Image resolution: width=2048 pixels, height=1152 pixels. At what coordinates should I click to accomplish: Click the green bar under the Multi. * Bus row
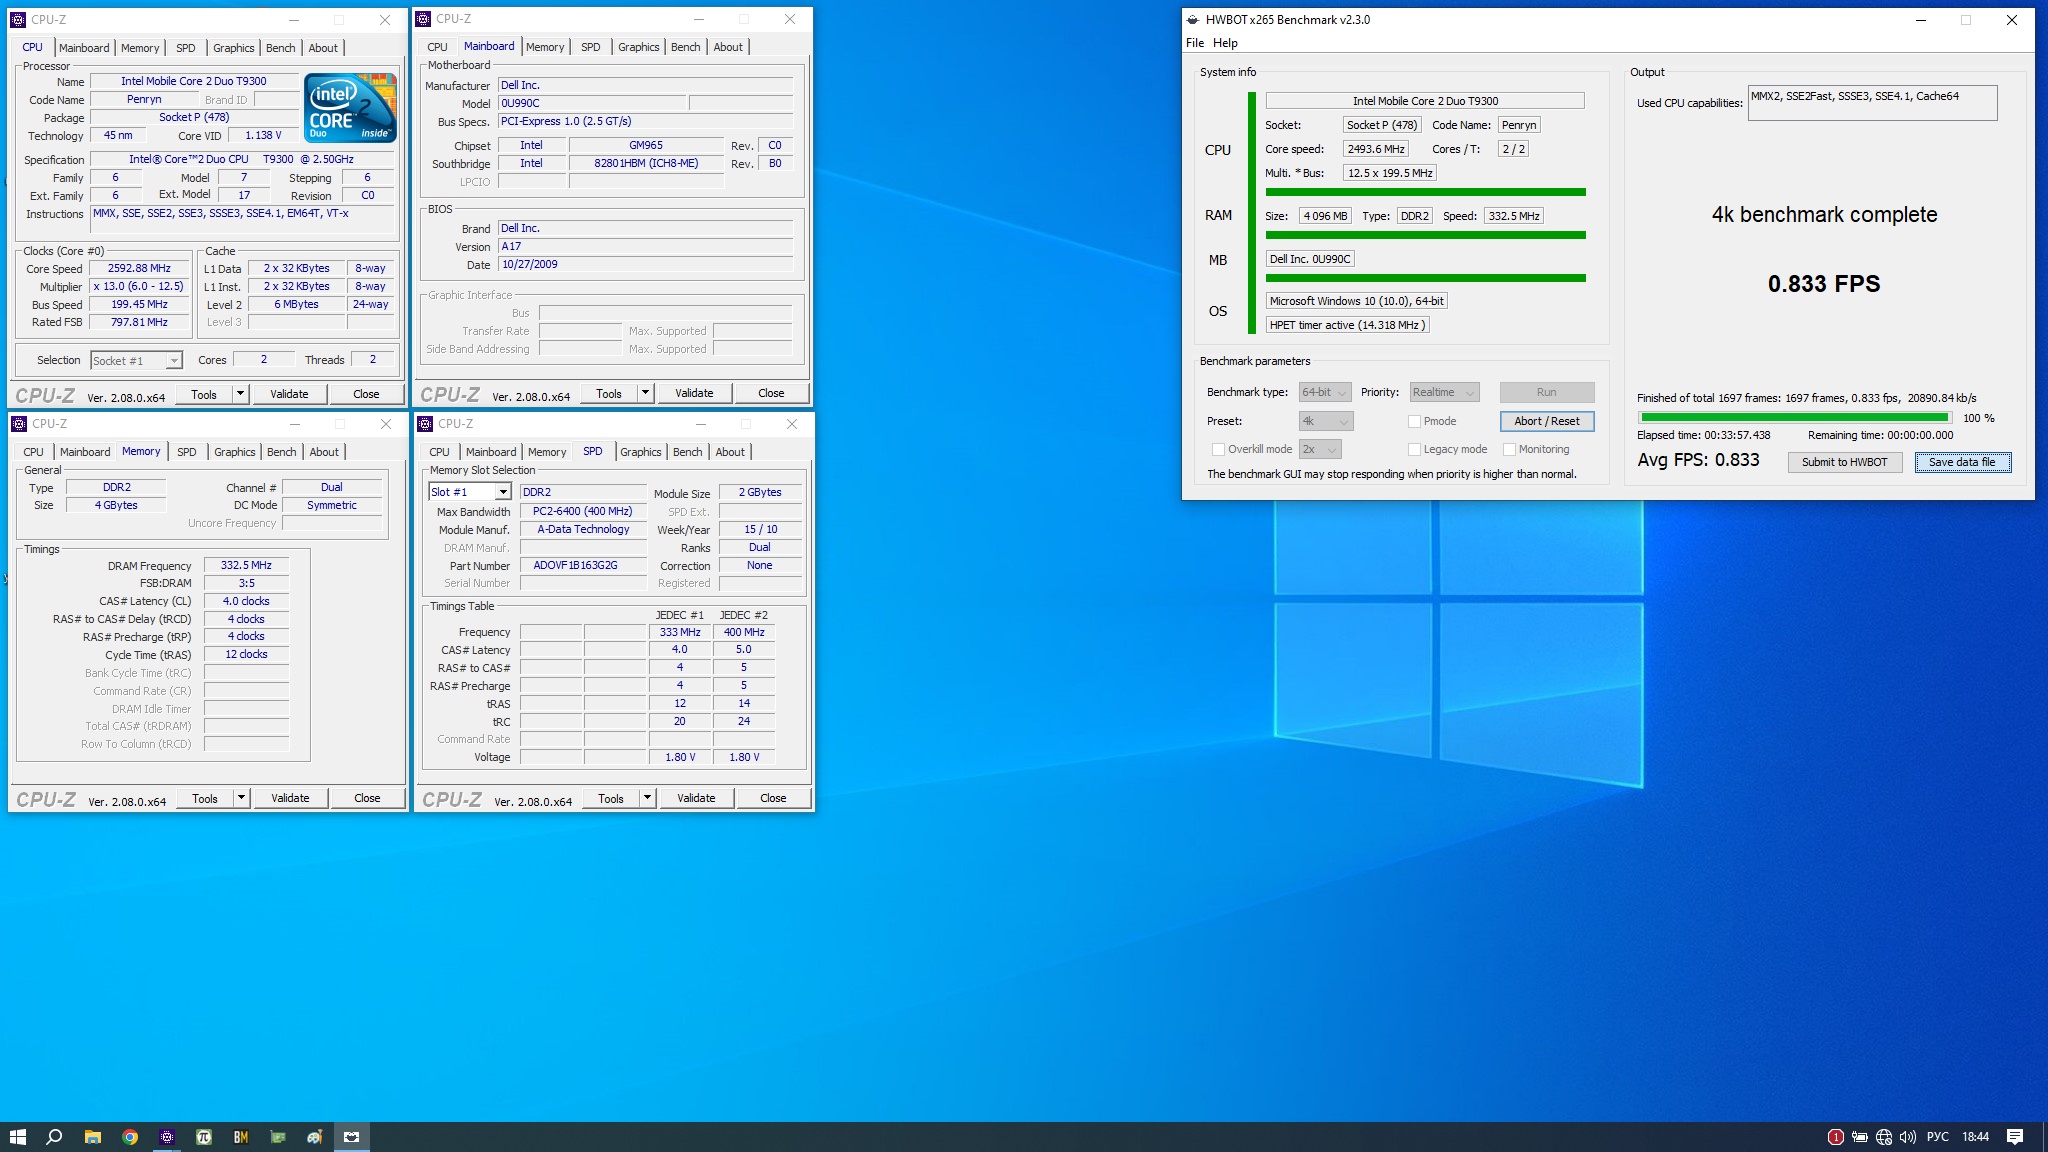click(x=1425, y=192)
